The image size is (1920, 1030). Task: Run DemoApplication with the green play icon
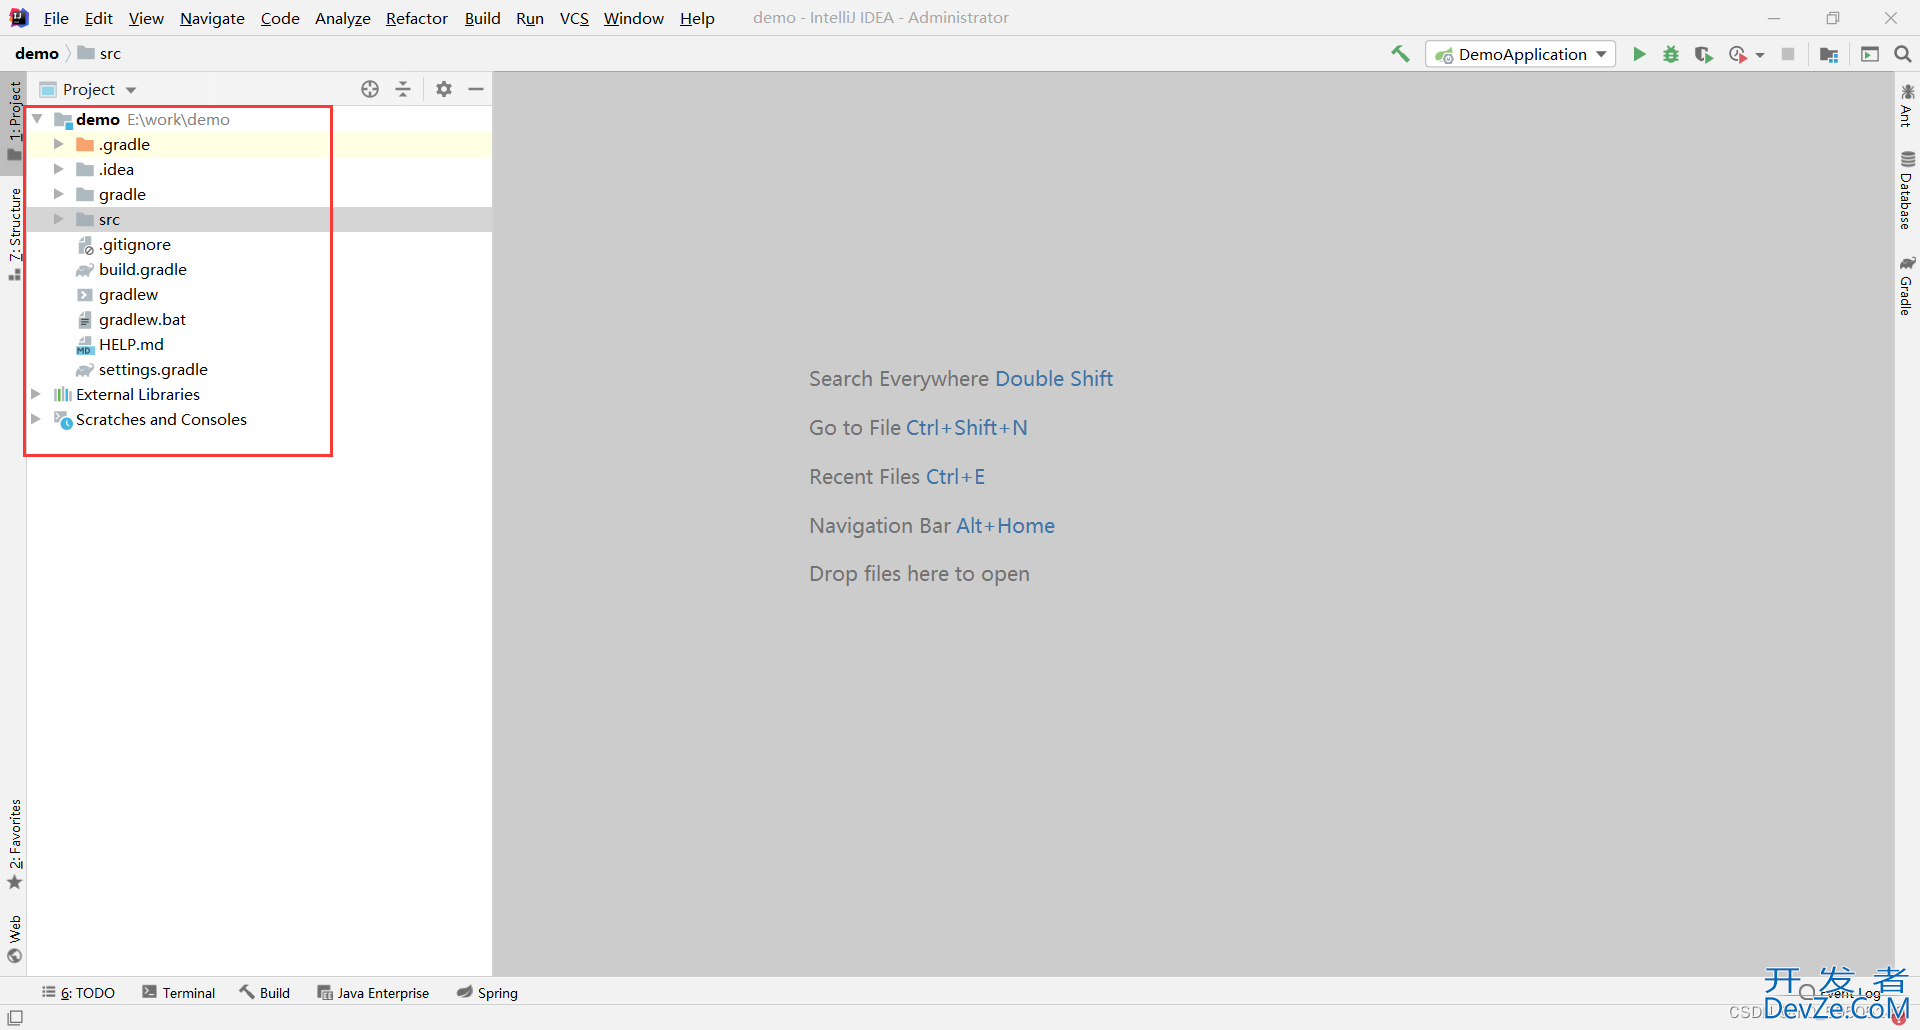1639,54
